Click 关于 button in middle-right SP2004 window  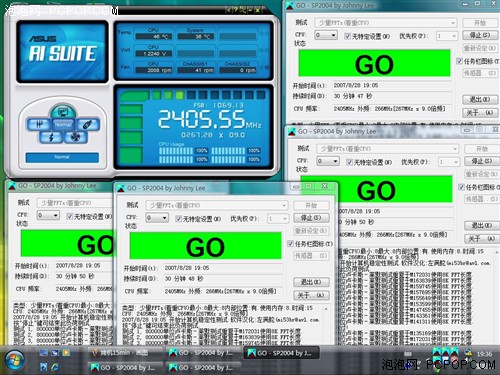click(x=482, y=239)
